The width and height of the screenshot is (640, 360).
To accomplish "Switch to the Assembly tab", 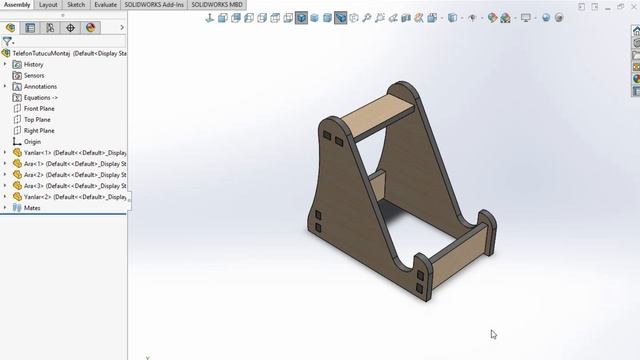I will click(17, 5).
